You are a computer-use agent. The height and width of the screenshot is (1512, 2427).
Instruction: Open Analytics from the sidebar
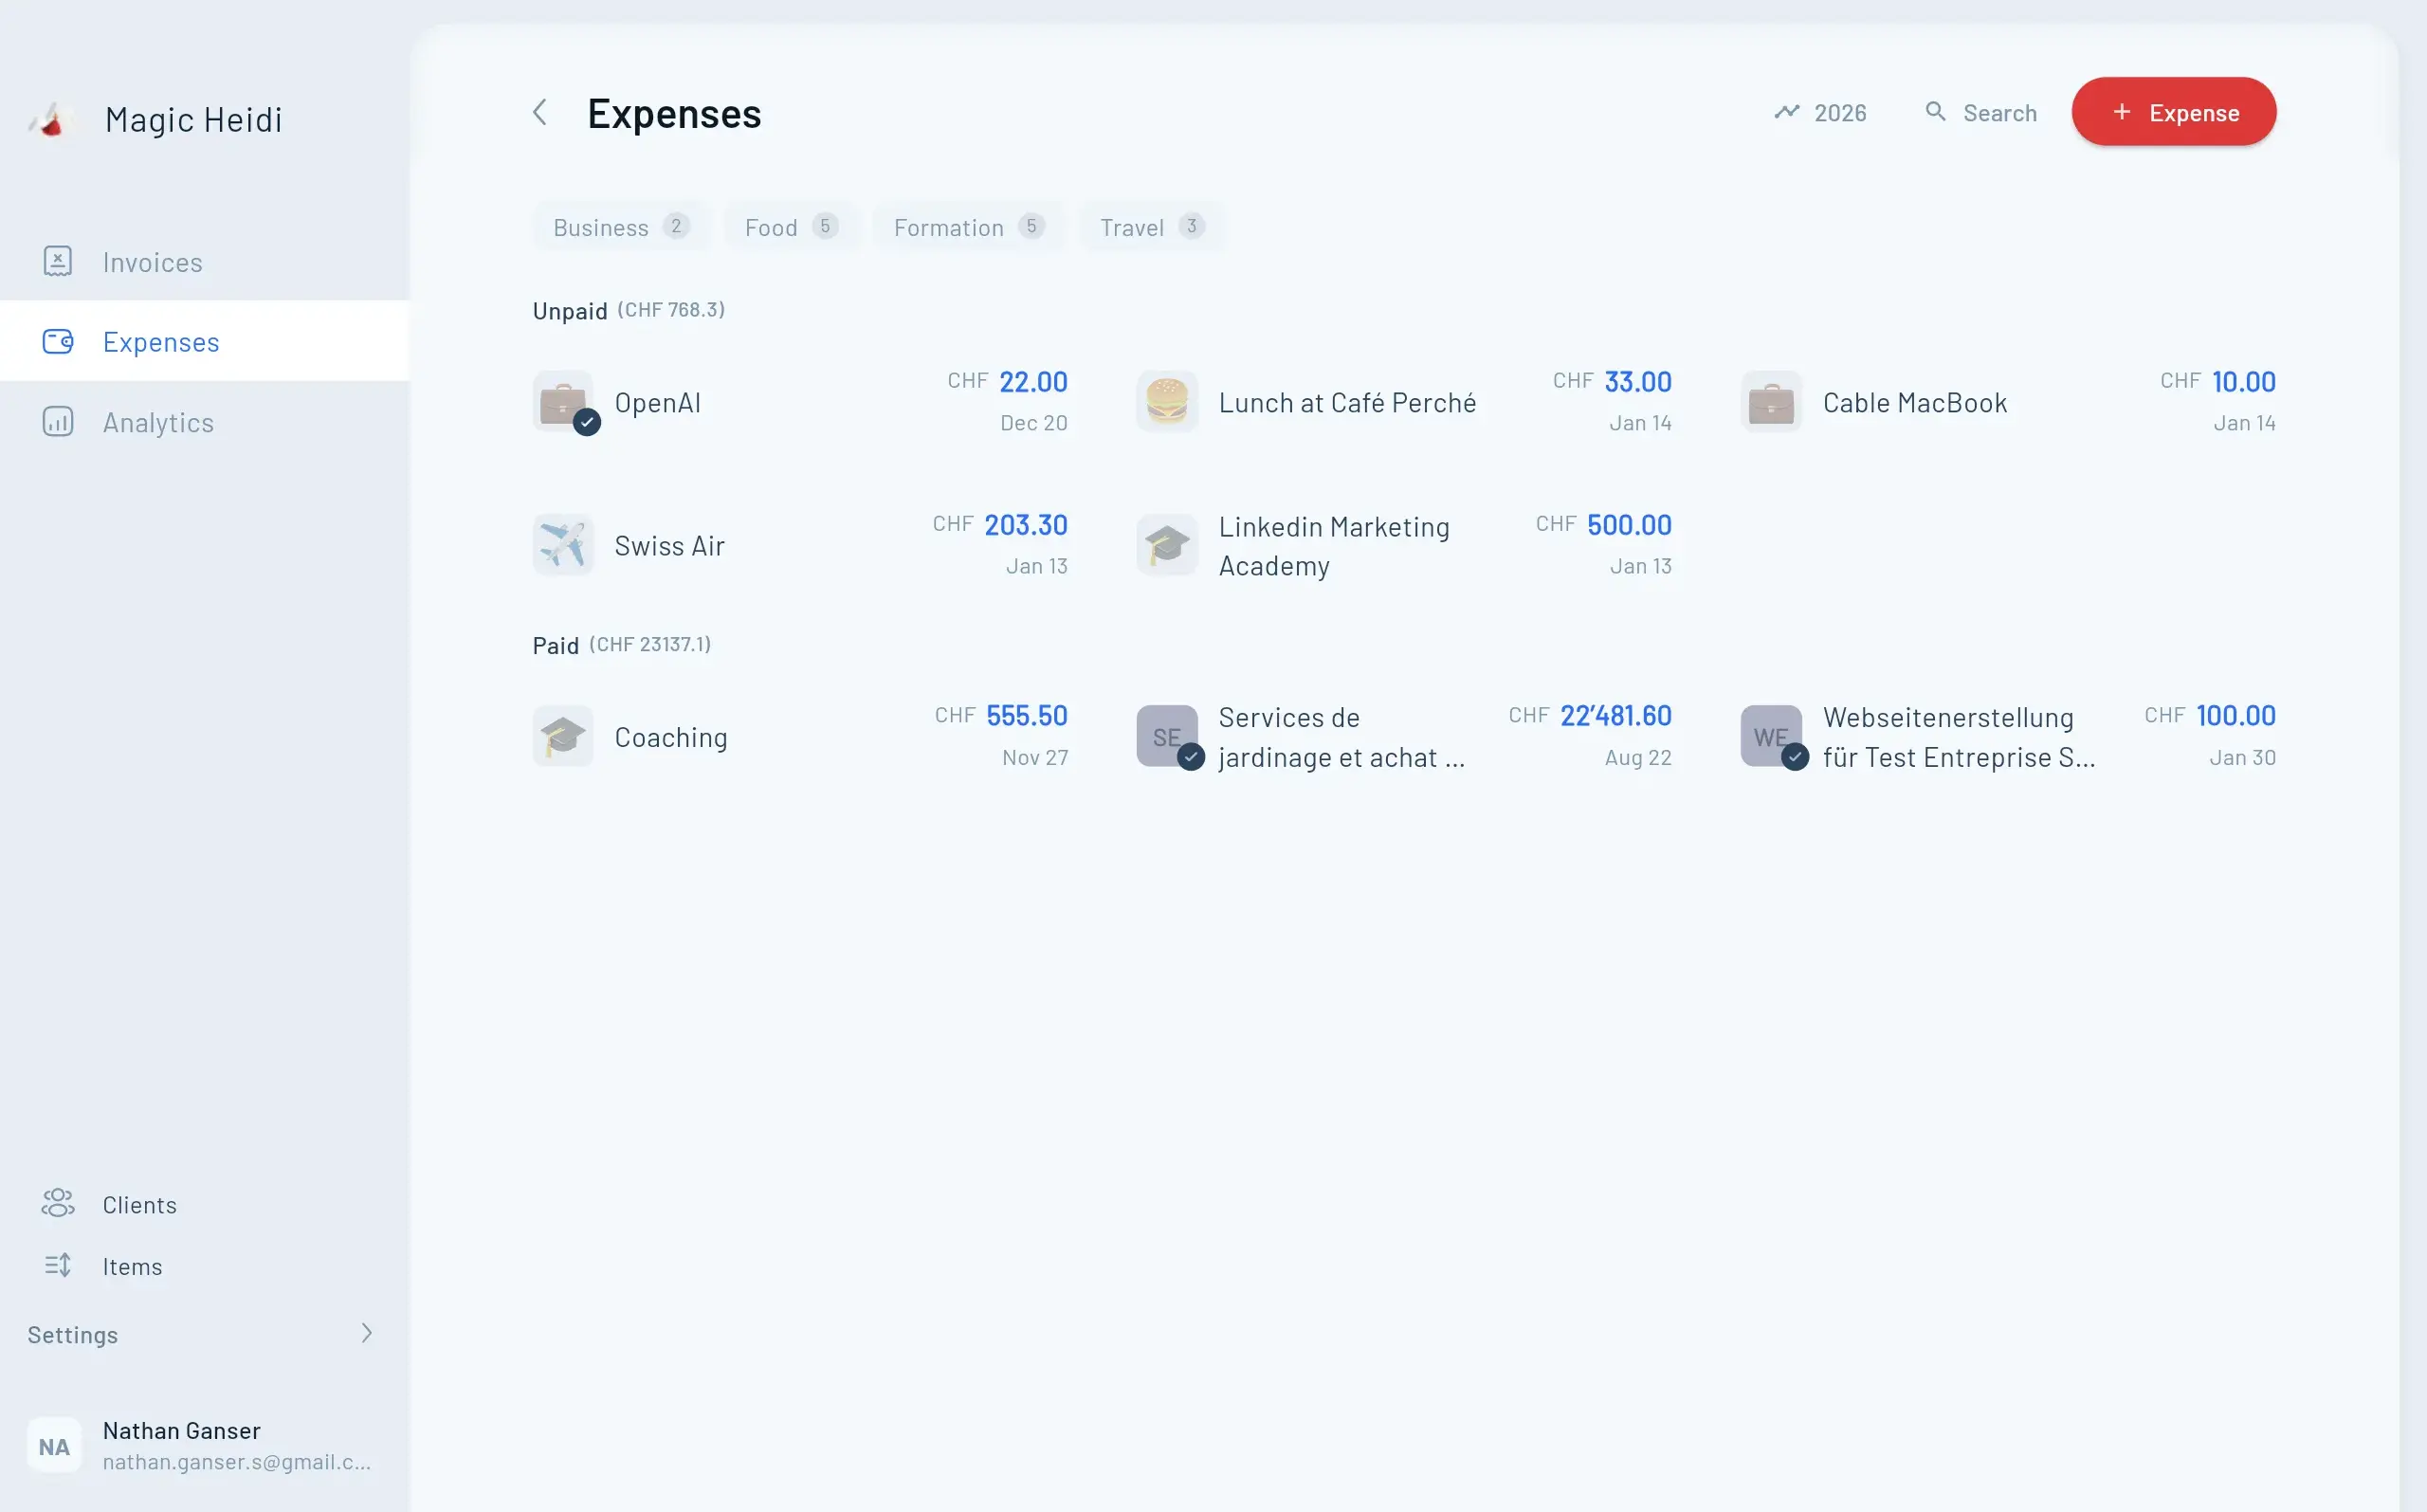pyautogui.click(x=157, y=422)
